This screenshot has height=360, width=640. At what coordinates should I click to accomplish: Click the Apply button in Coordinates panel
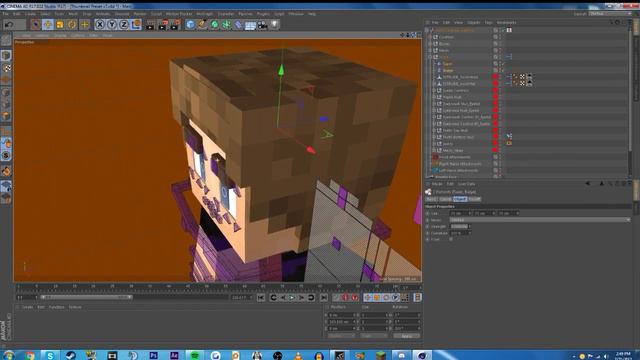pos(407,336)
